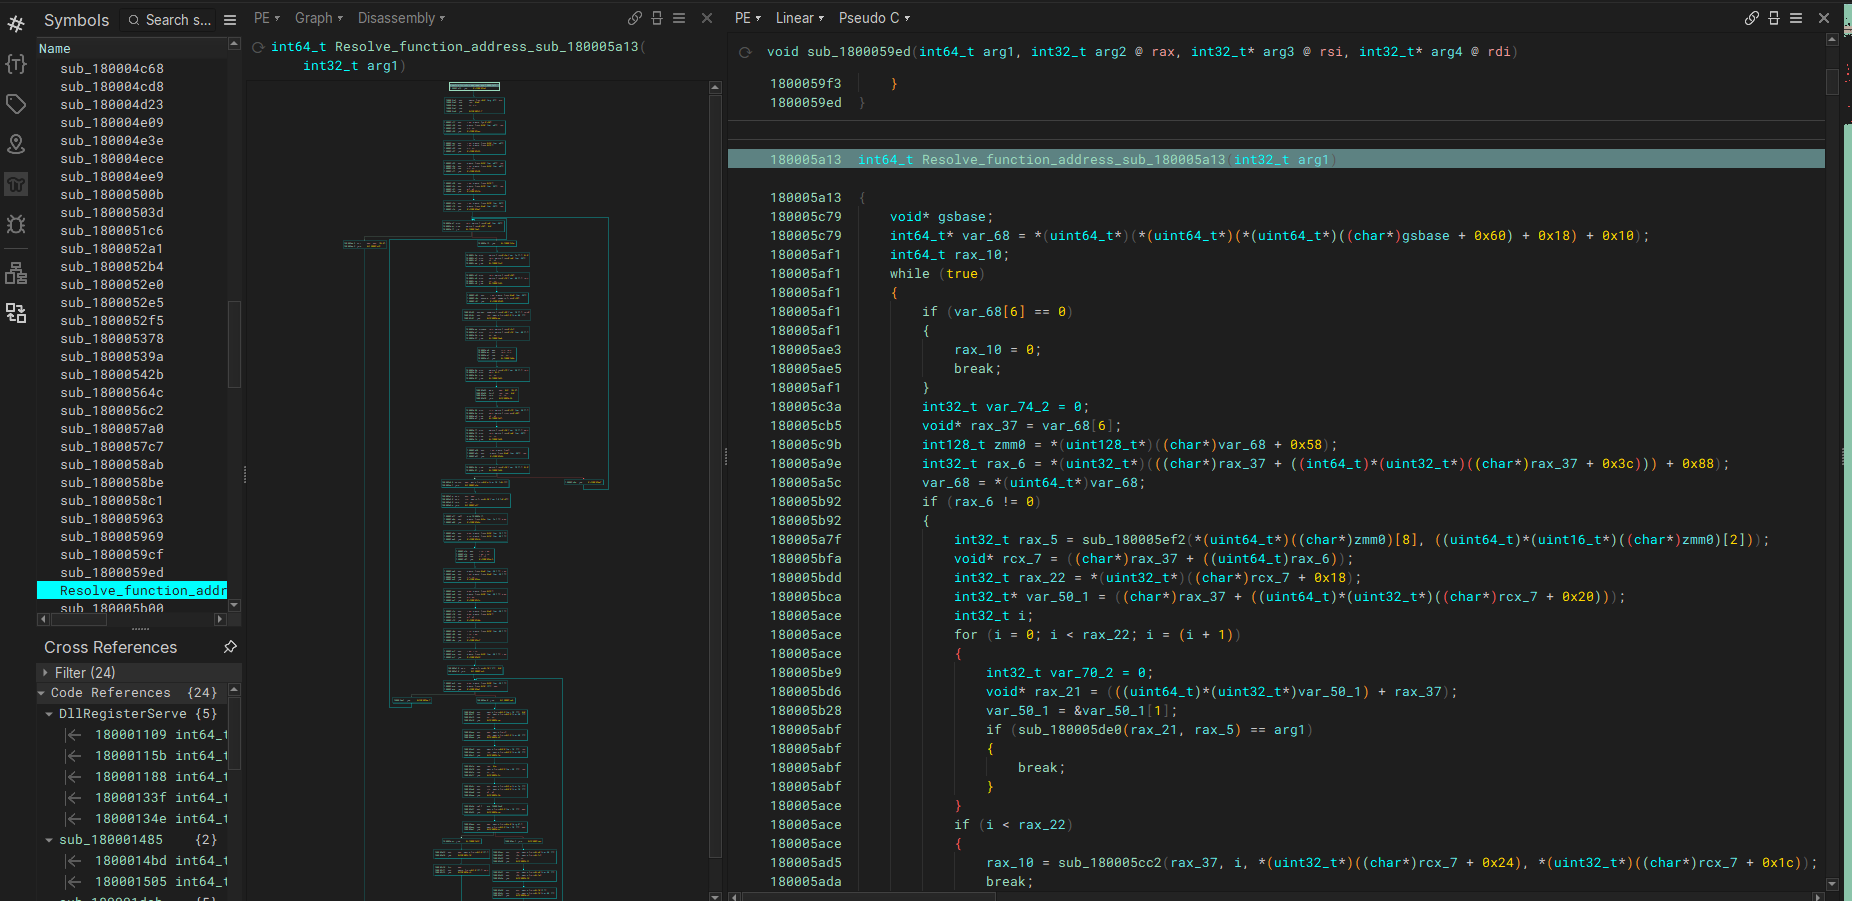Toggle sync link icon in graph pane
This screenshot has height=901, width=1852.
point(635,18)
